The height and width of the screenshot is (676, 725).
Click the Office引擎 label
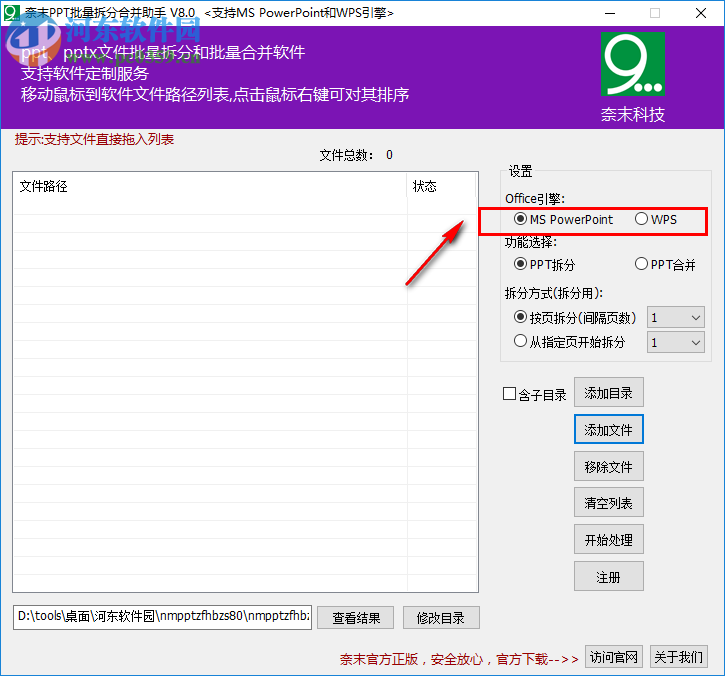(x=535, y=199)
